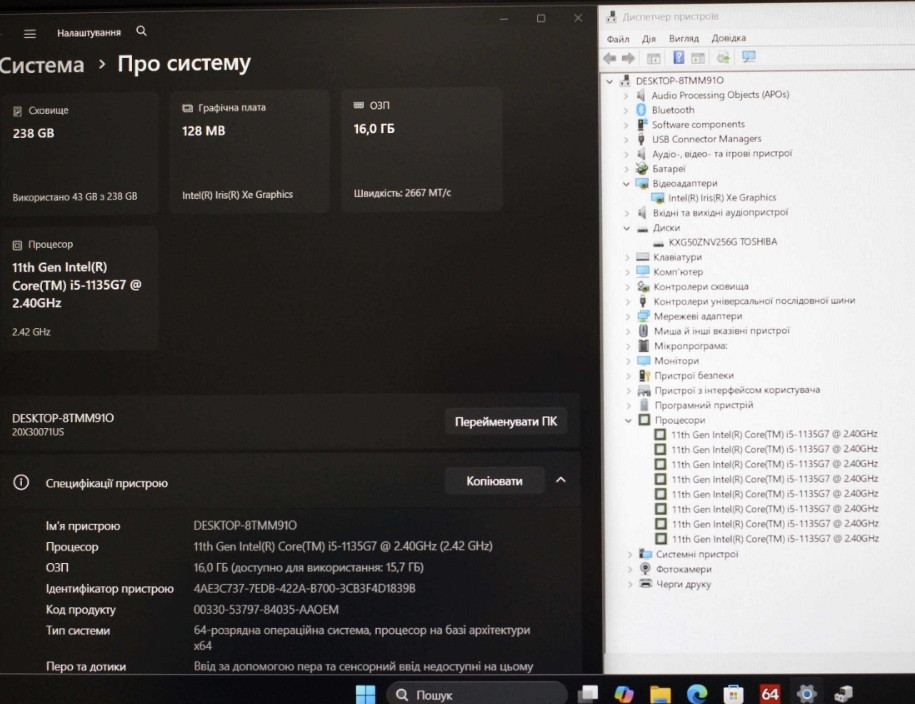
Task: Click the scan for hardware changes monitor icon
Action: [x=748, y=58]
